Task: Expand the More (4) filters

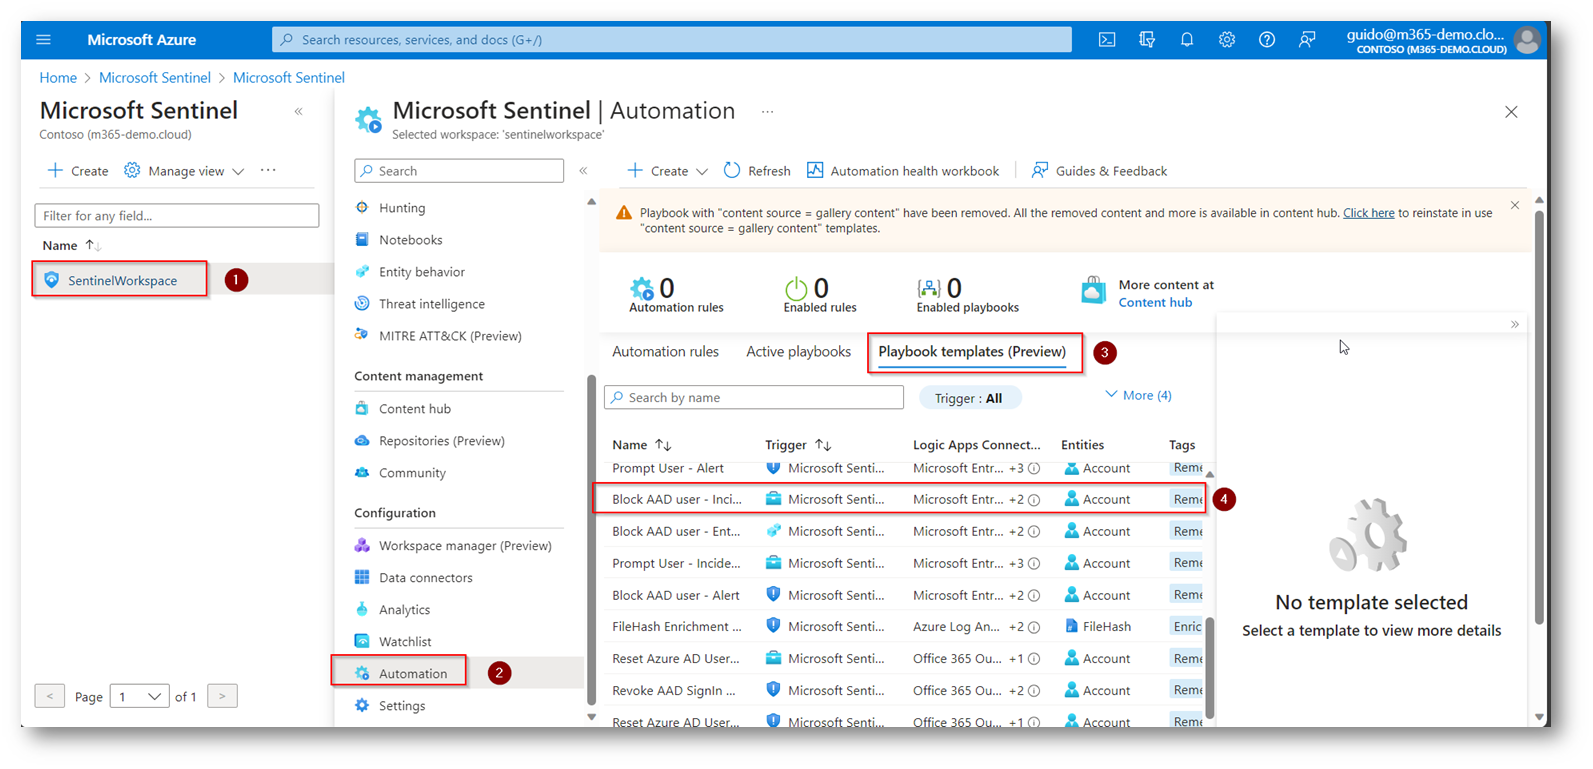Action: click(x=1138, y=396)
